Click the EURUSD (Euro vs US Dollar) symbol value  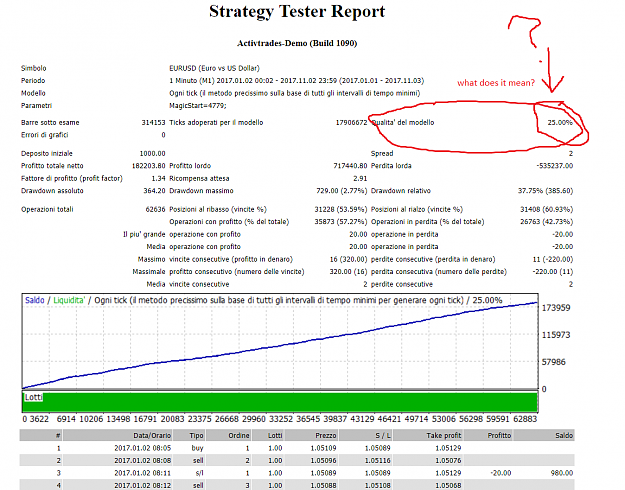click(x=214, y=68)
